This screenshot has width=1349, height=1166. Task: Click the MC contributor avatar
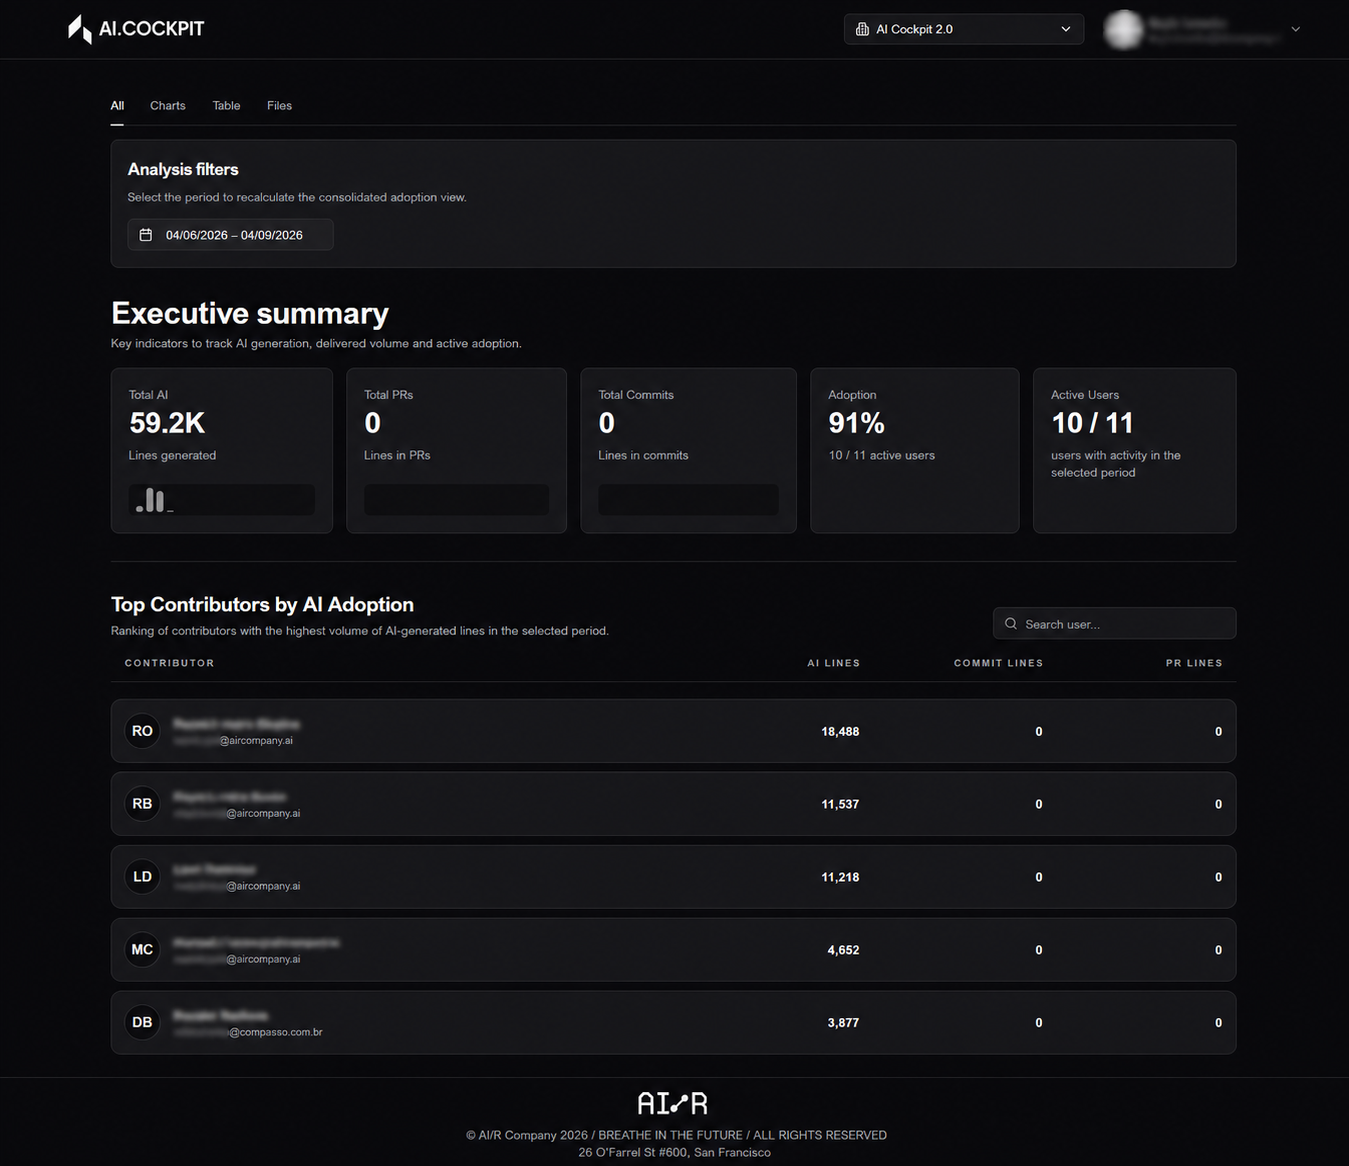pyautogui.click(x=142, y=950)
